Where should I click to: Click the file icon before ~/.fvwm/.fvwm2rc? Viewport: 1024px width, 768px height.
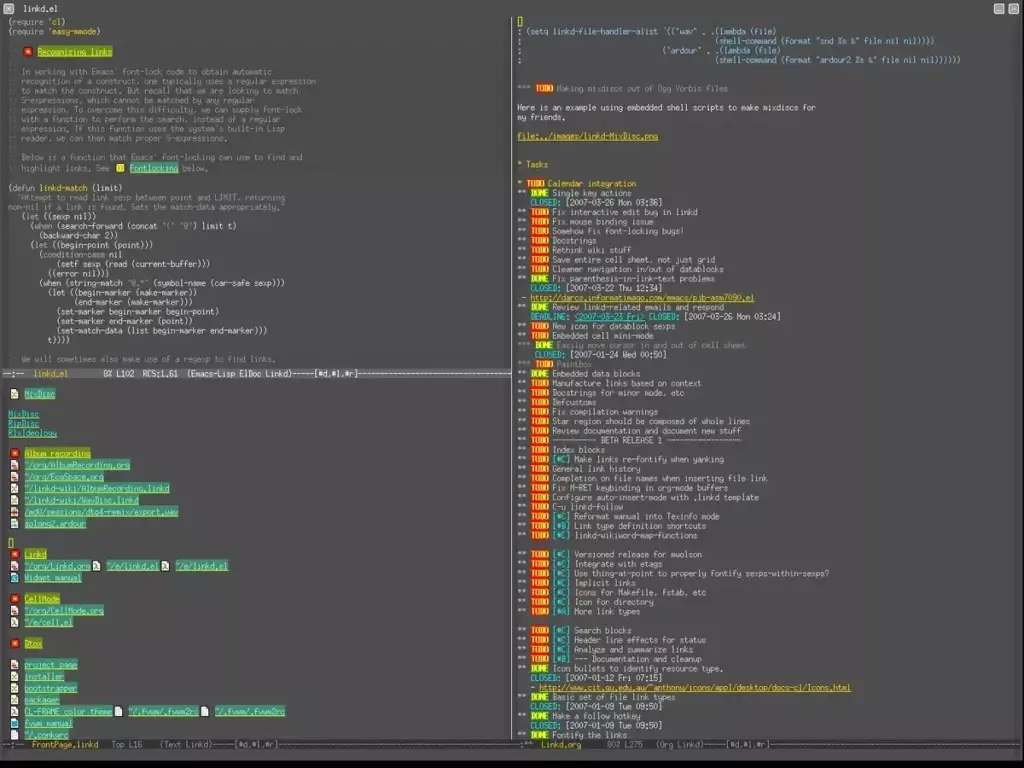pos(119,712)
